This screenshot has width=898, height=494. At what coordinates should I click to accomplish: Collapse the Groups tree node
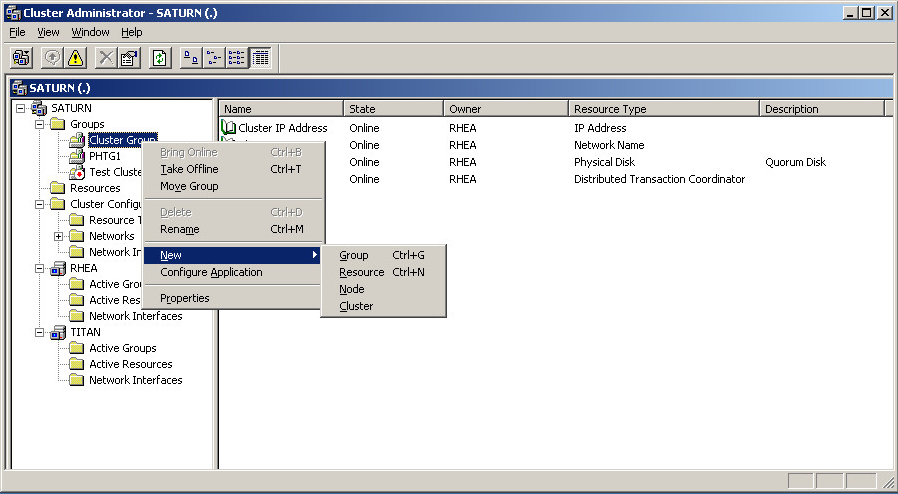pos(40,124)
